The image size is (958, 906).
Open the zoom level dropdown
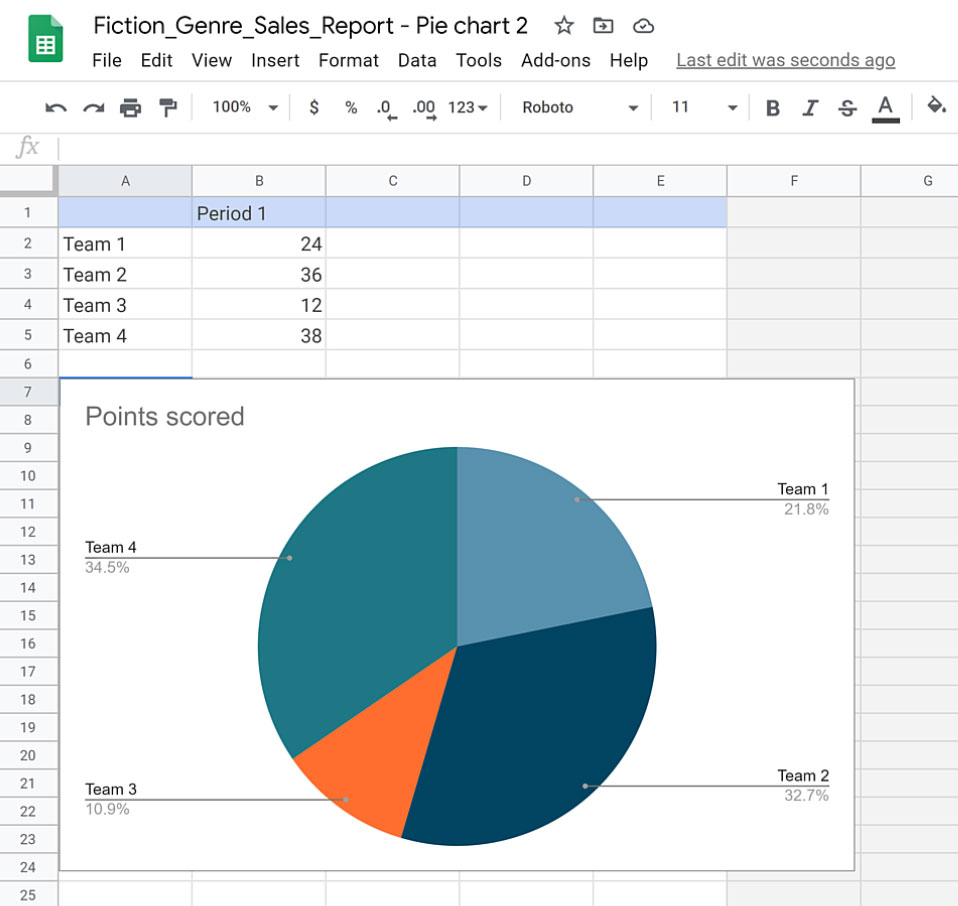pos(241,107)
